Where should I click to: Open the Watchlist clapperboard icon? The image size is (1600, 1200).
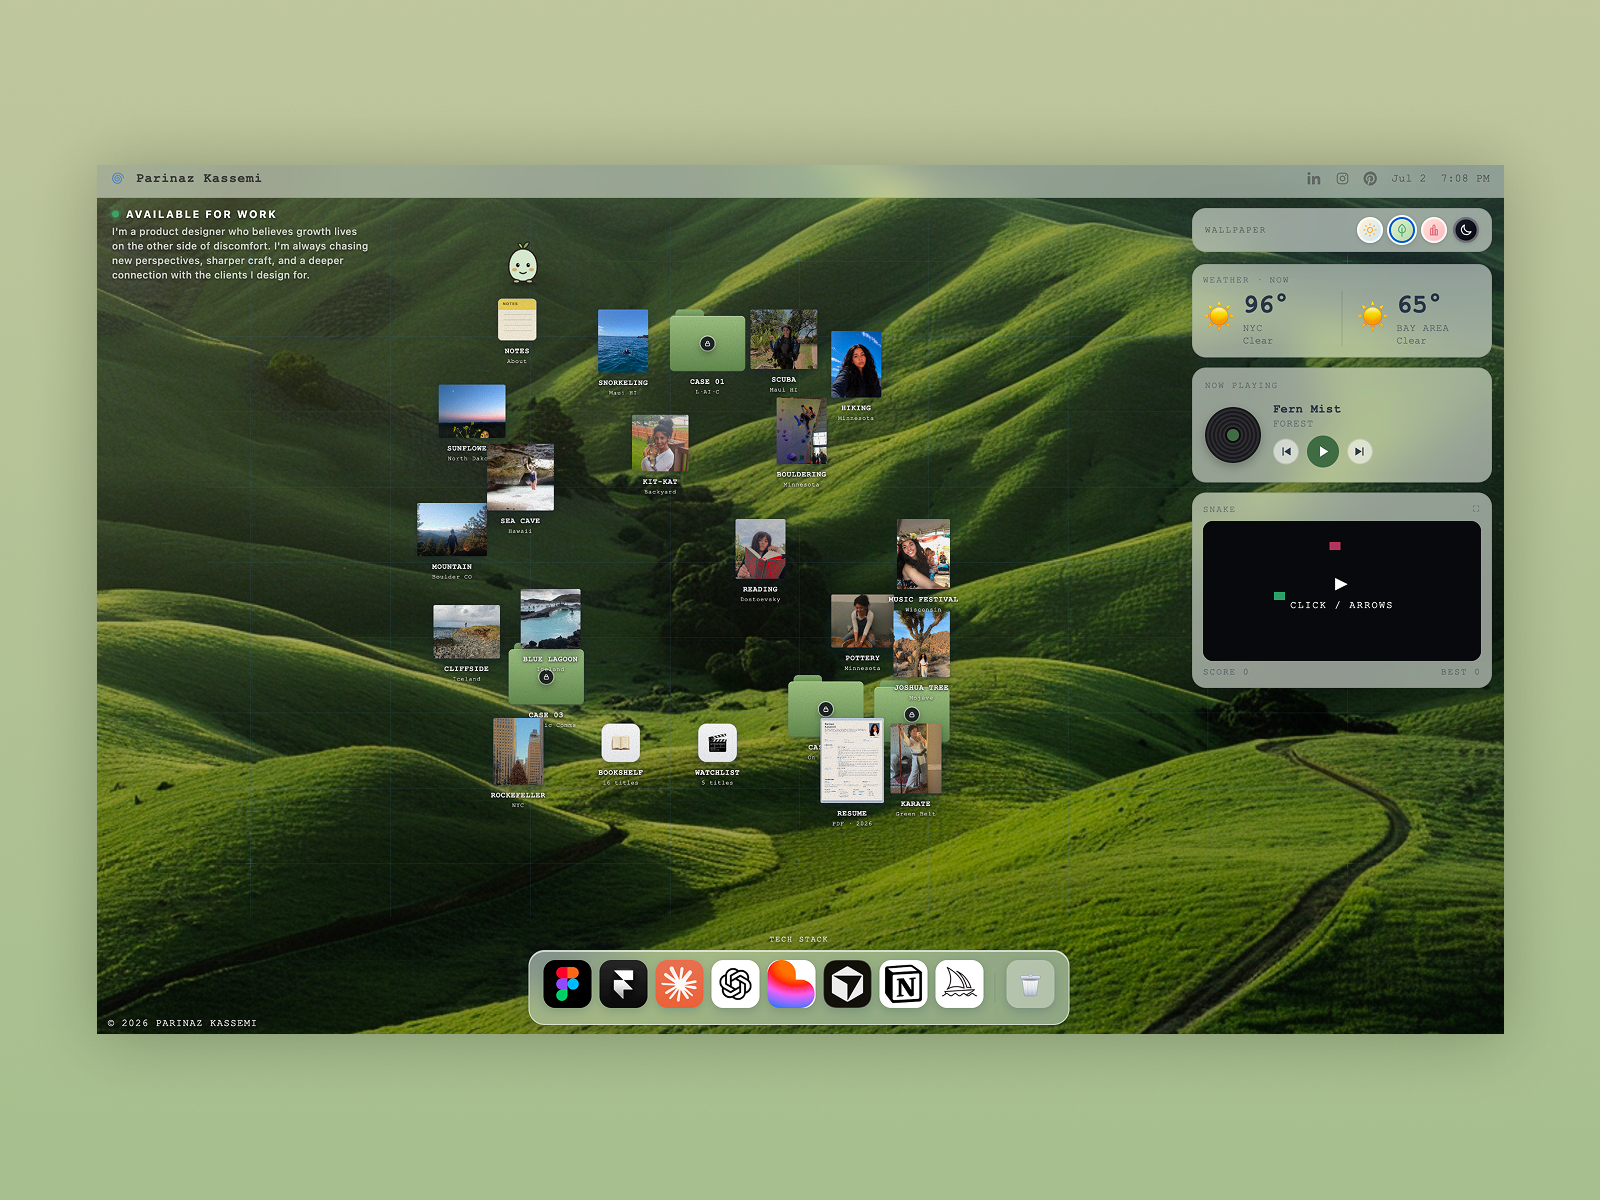point(717,743)
